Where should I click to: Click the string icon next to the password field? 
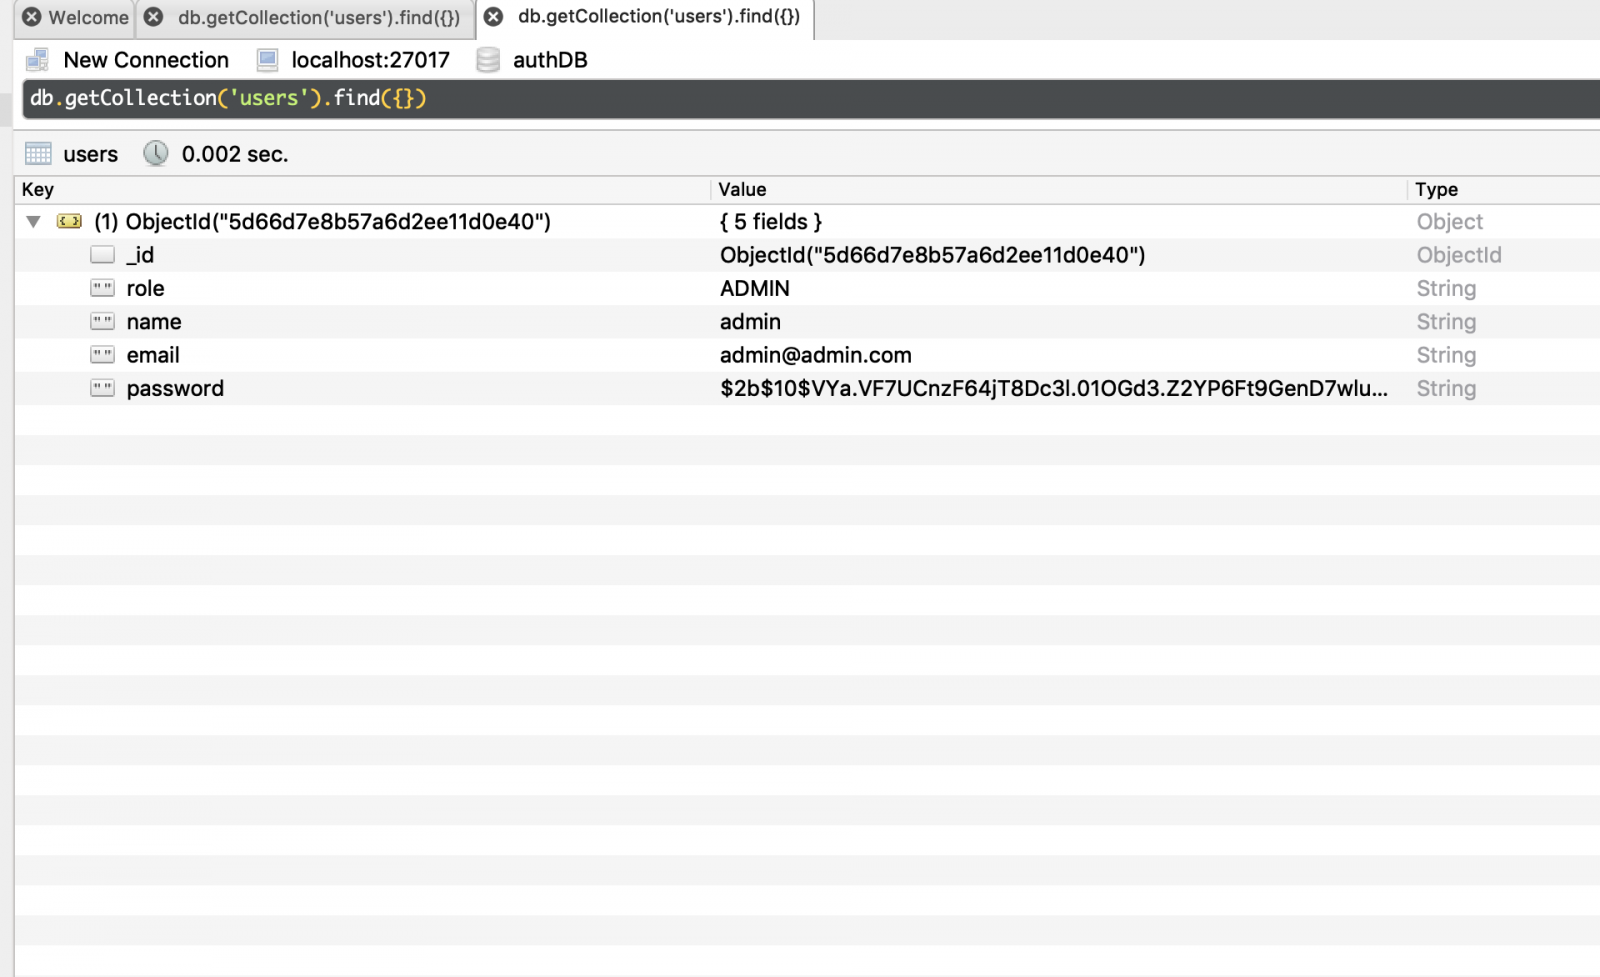click(x=102, y=388)
